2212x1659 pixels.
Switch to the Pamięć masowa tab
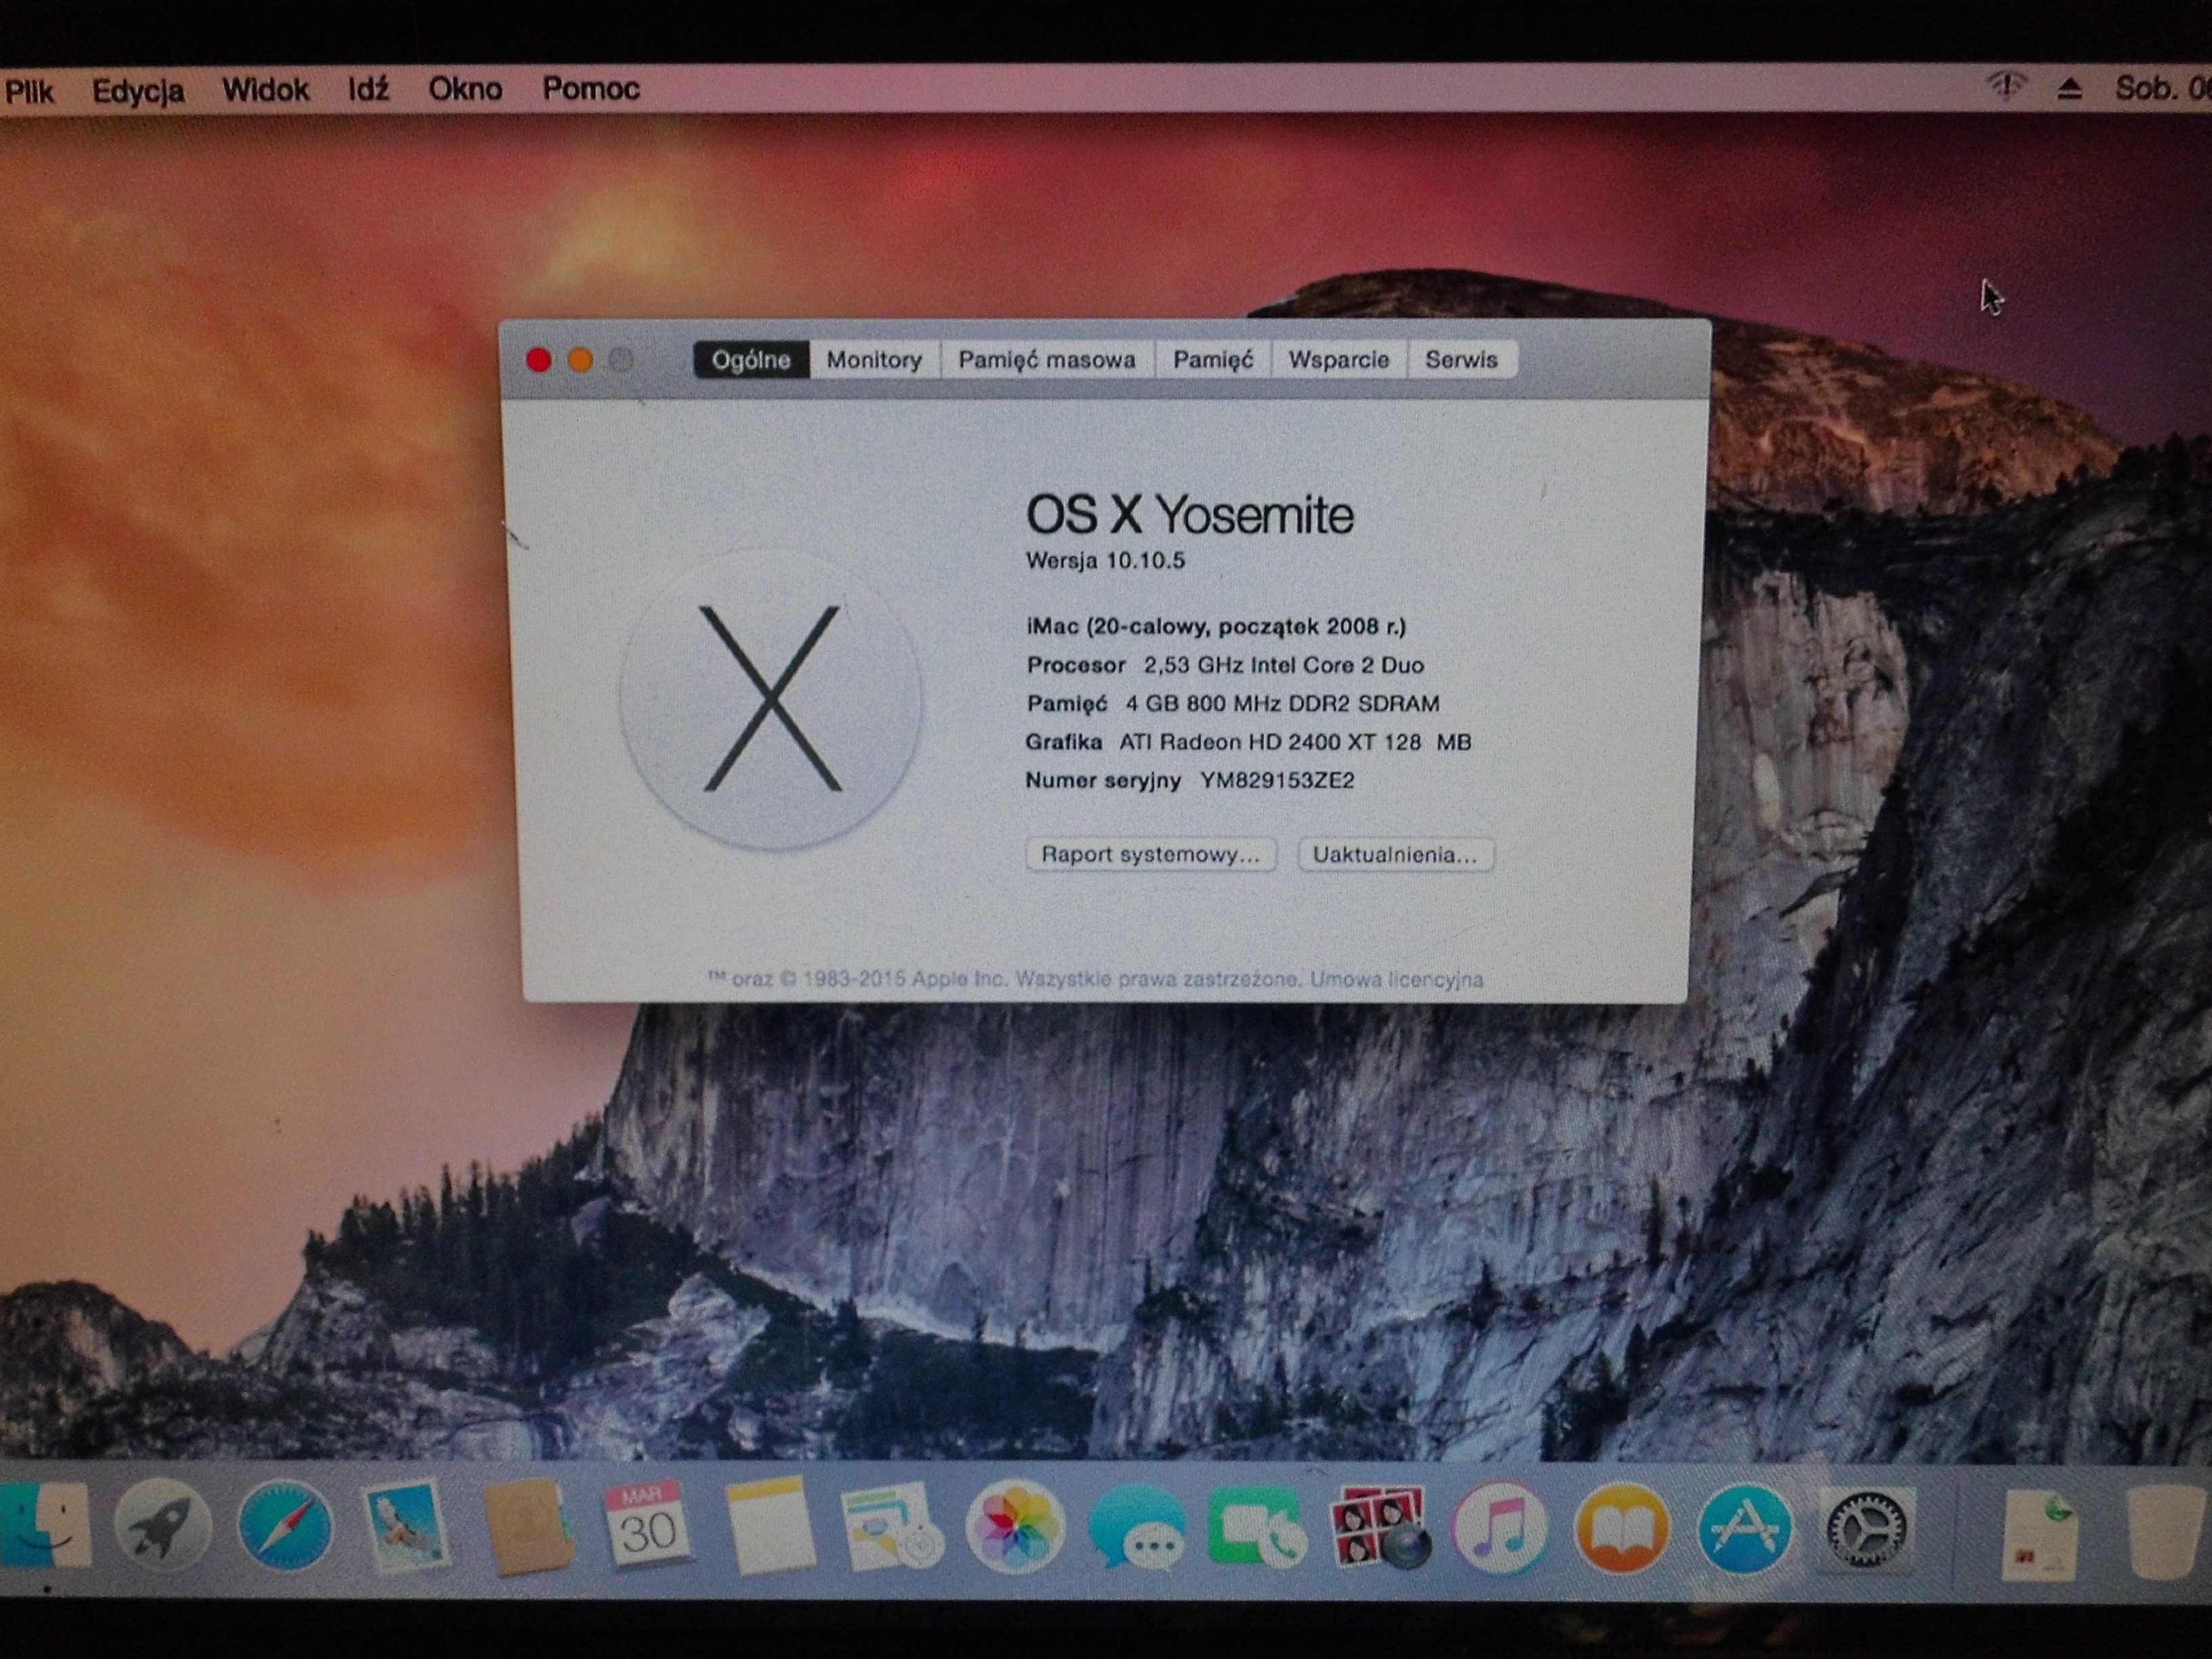pos(1047,360)
